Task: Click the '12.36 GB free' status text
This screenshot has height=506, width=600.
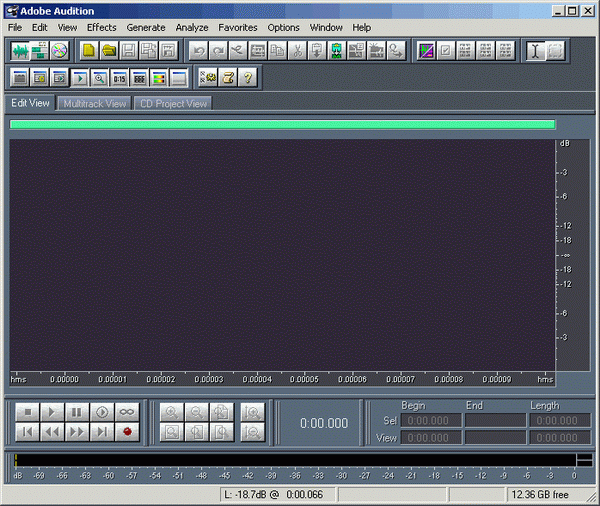Action: click(540, 495)
